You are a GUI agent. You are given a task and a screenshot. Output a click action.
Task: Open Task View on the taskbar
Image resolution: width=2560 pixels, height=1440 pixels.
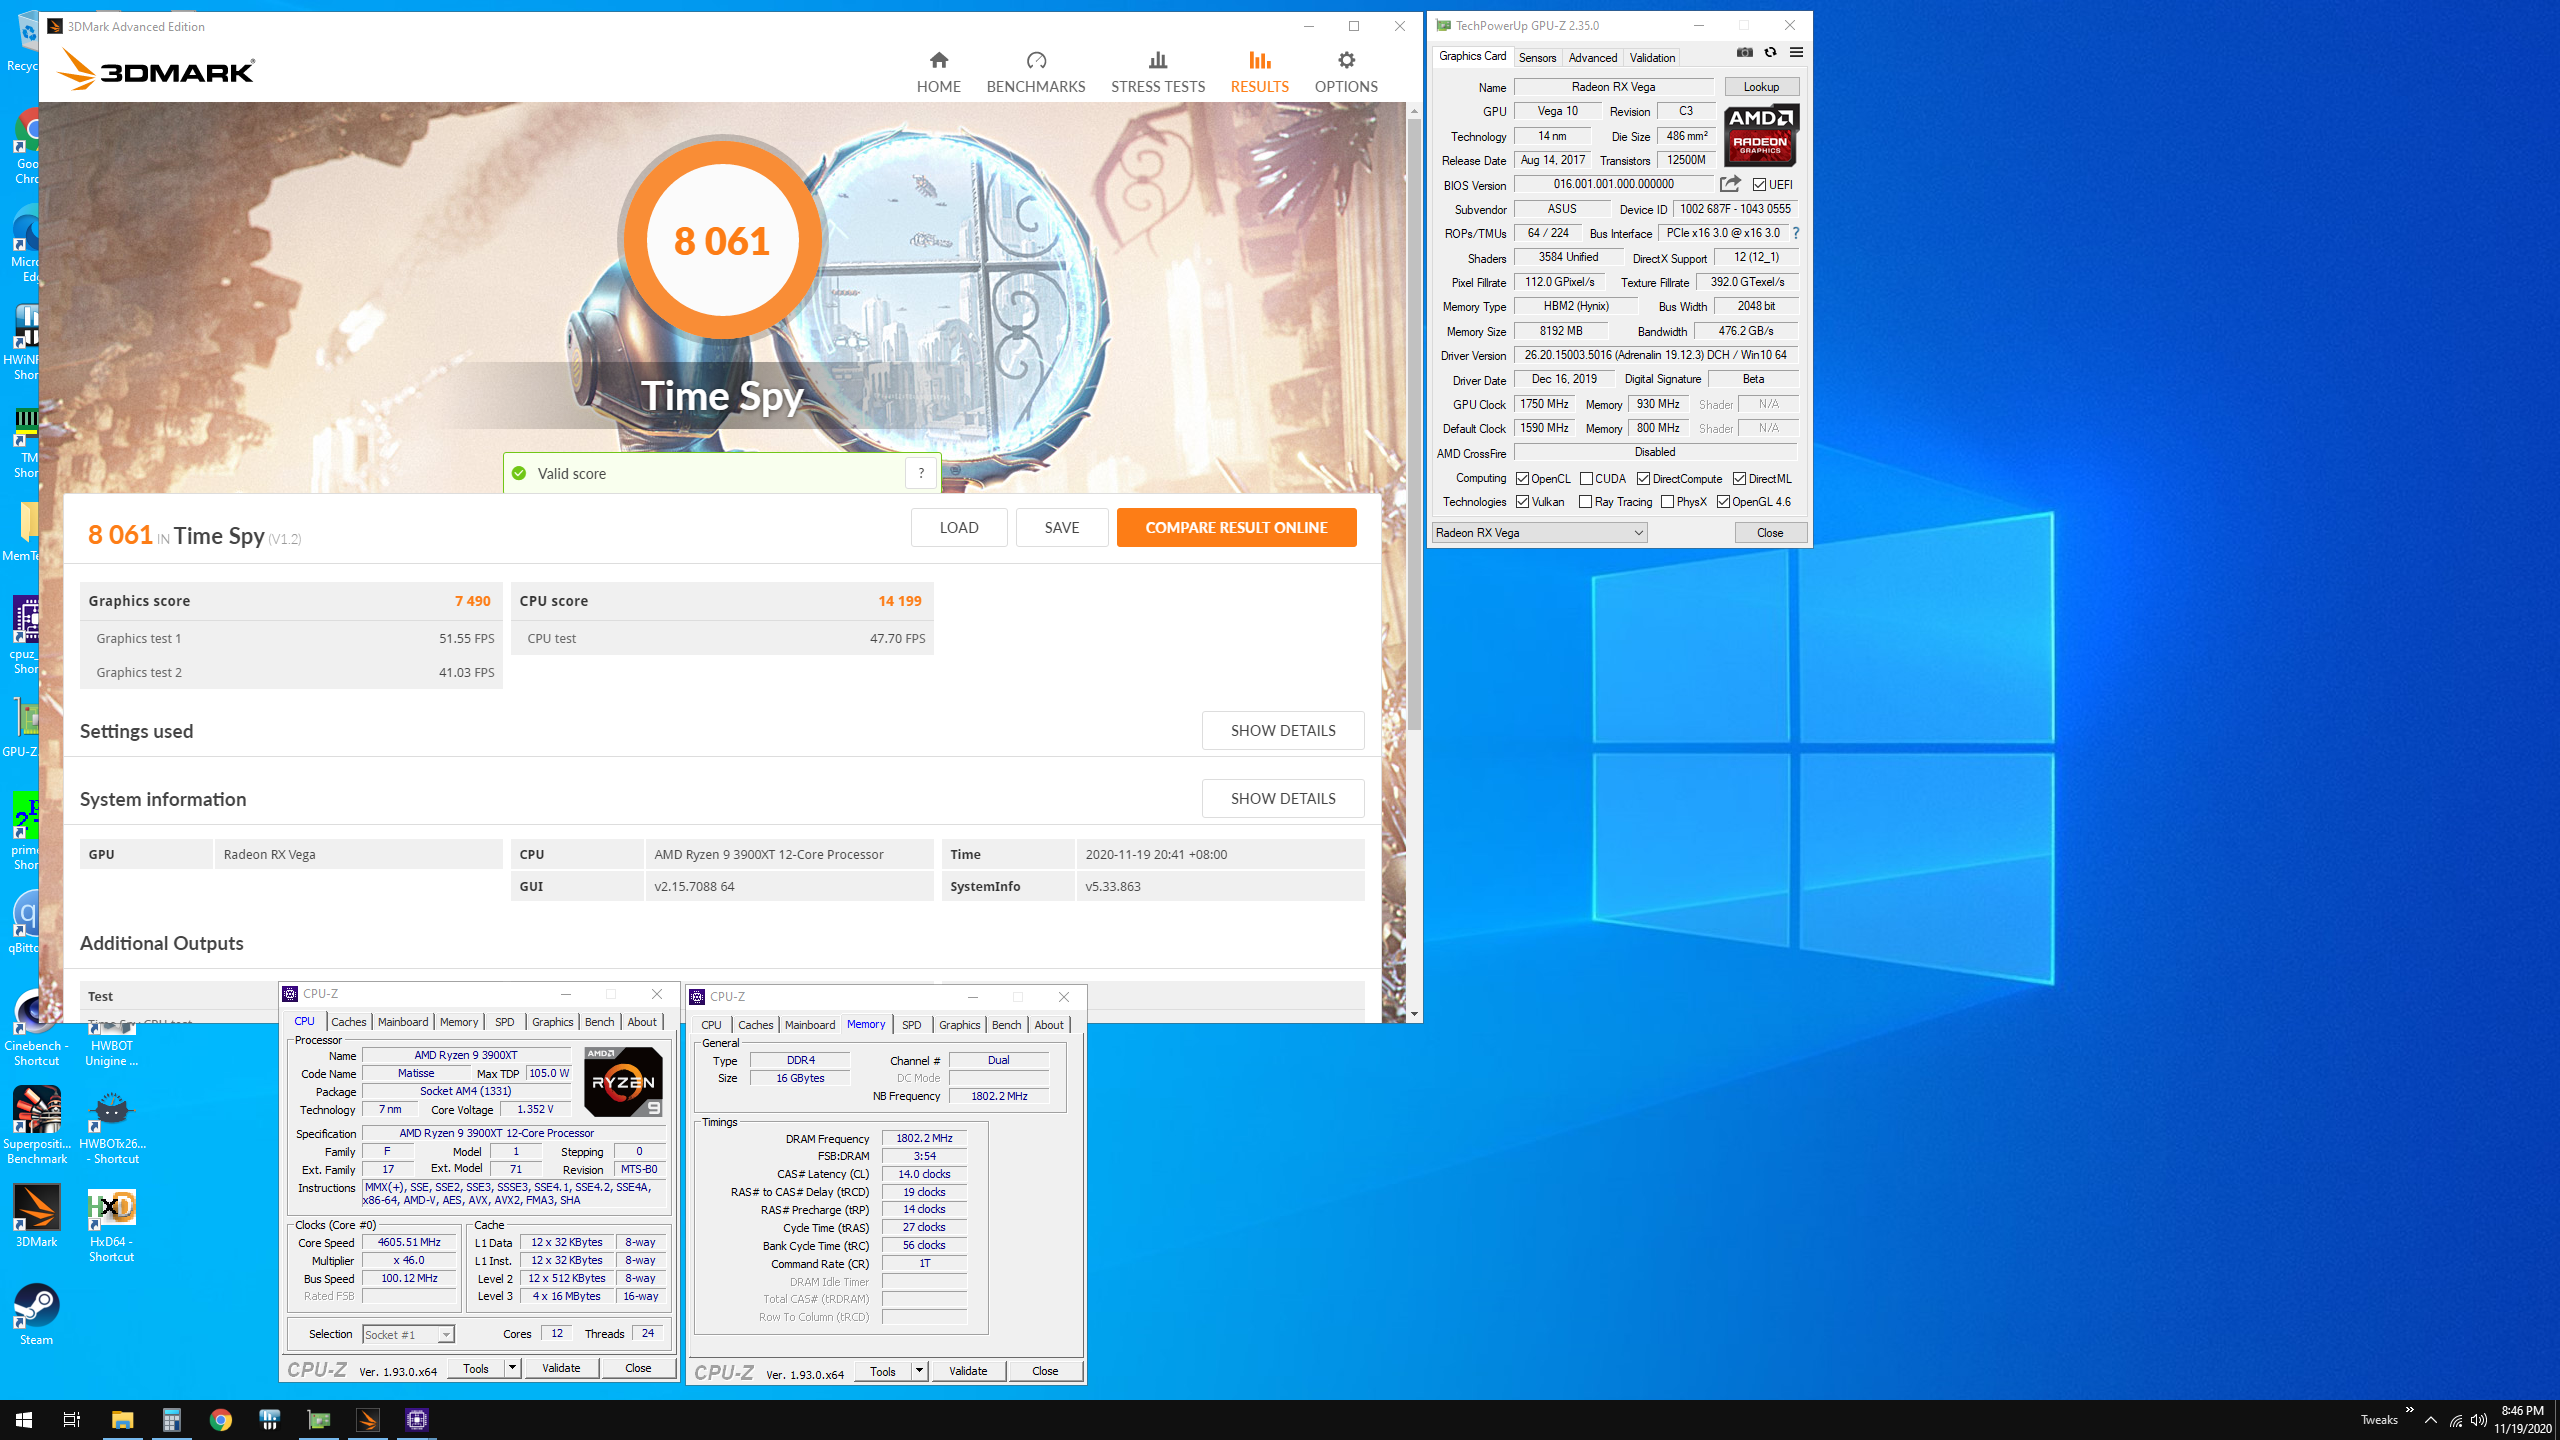(72, 1420)
